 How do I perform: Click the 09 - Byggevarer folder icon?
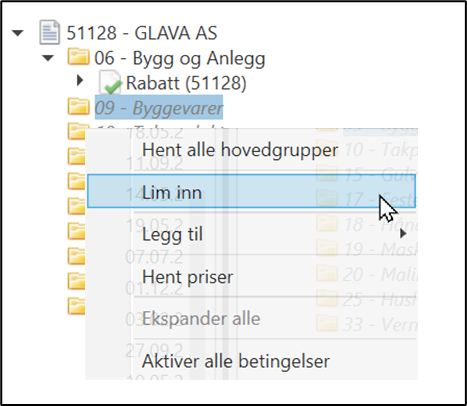(78, 106)
